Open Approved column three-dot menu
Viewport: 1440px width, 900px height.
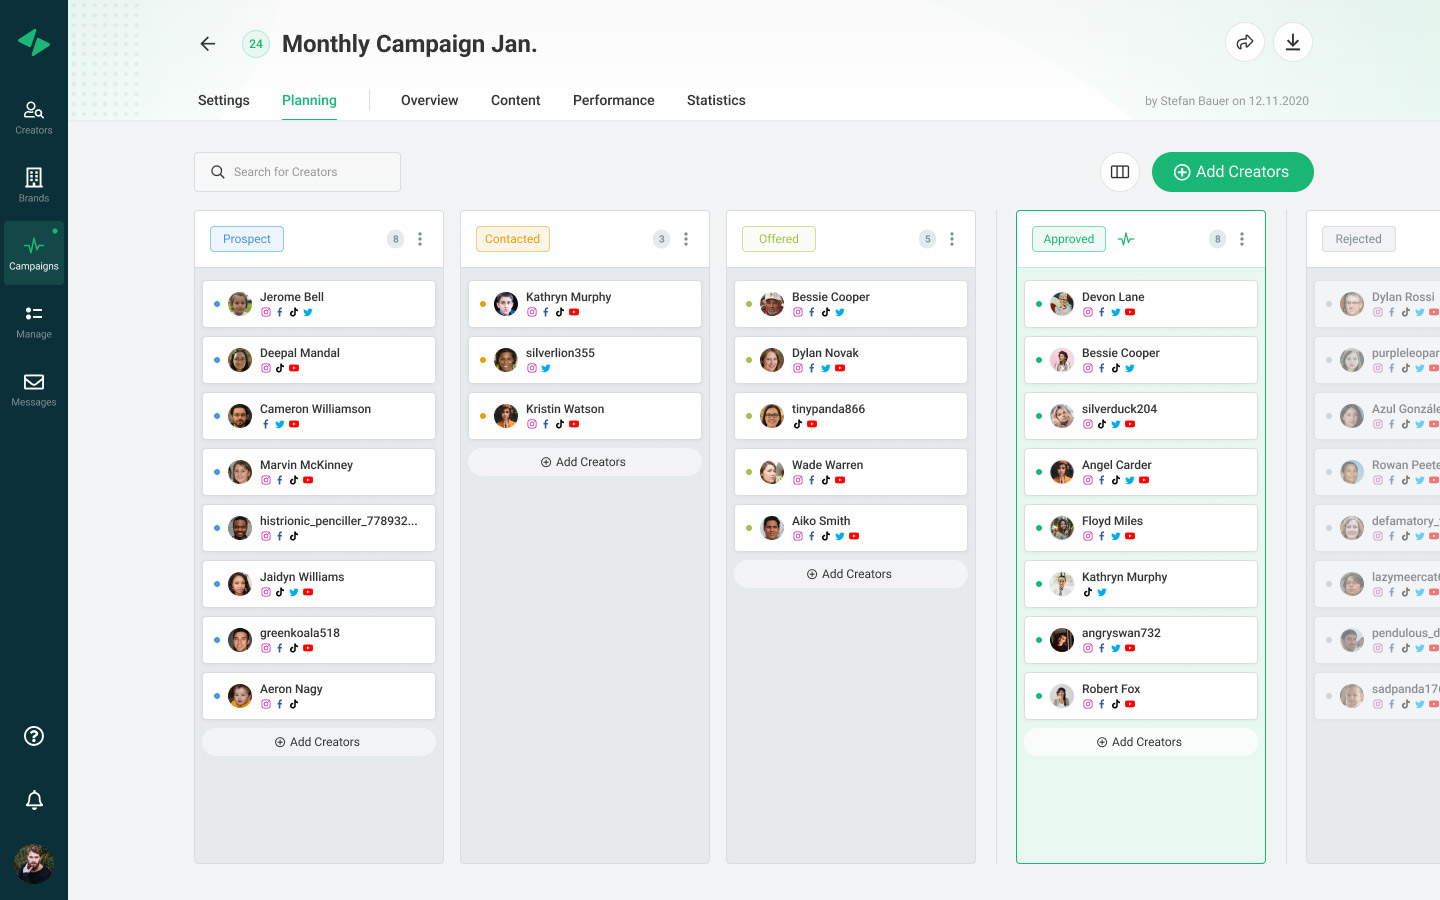click(1242, 239)
